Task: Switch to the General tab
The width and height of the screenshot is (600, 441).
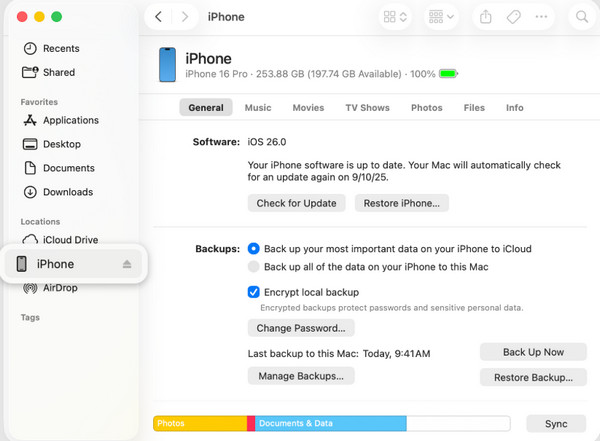Action: [x=206, y=108]
